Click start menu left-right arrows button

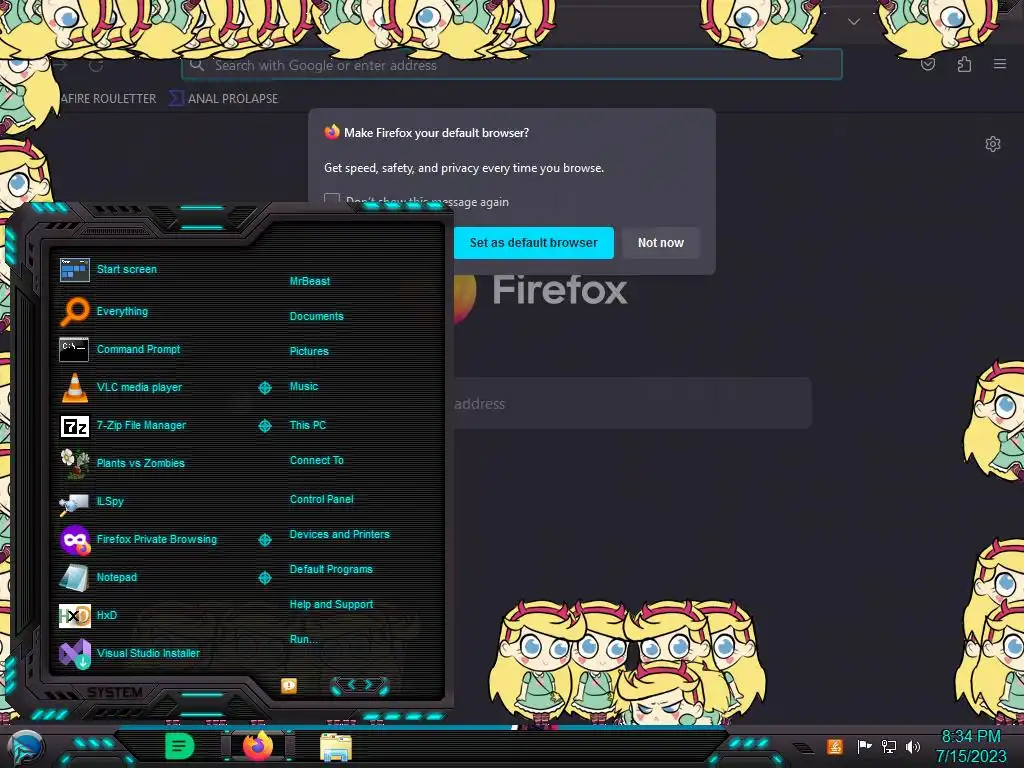pos(360,685)
